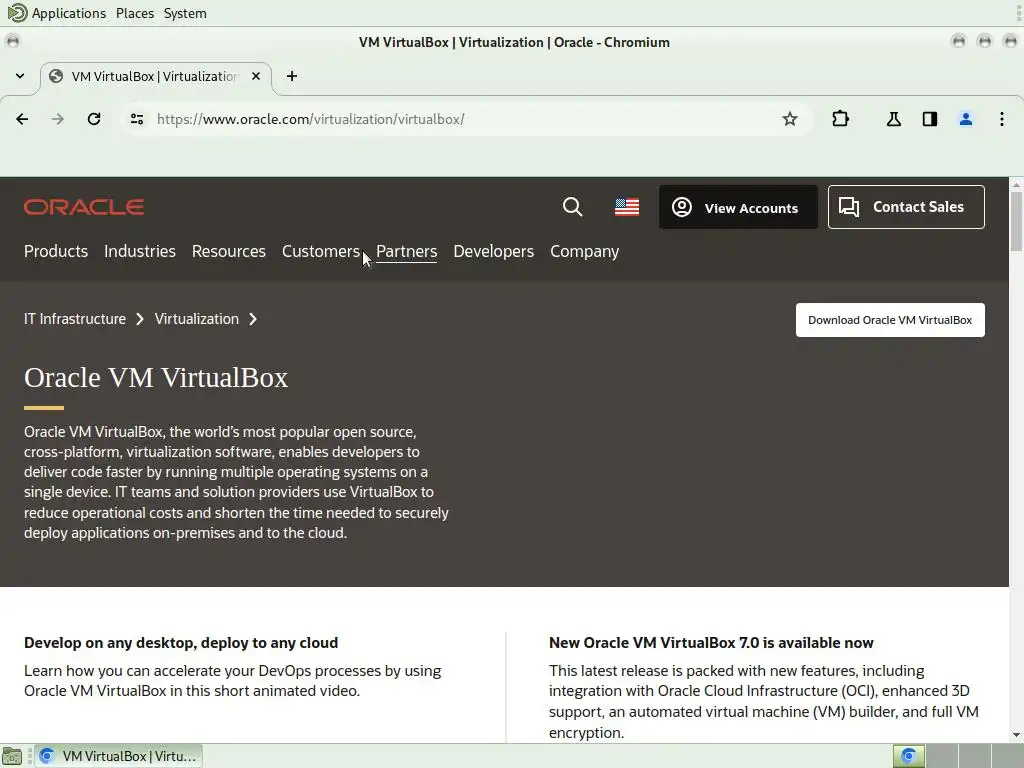
Task: Open the Places menu in top panel
Action: [x=135, y=13]
